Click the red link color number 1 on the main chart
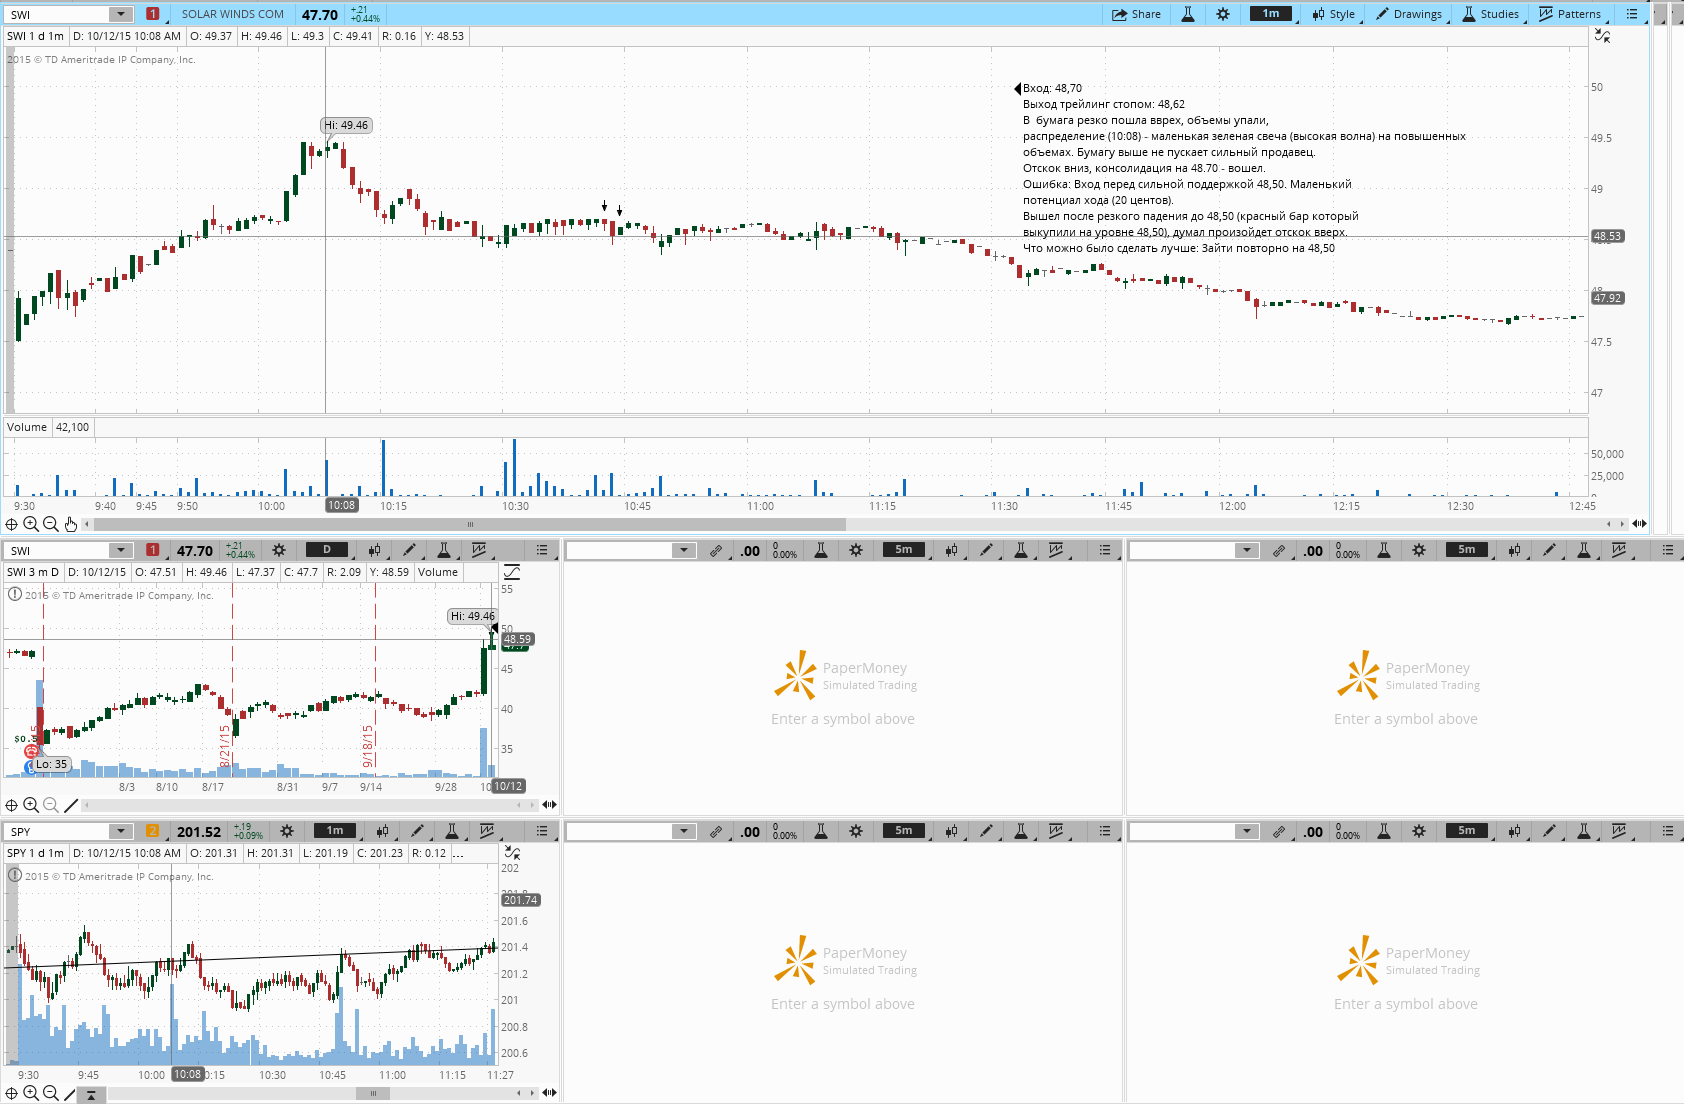 click(152, 14)
